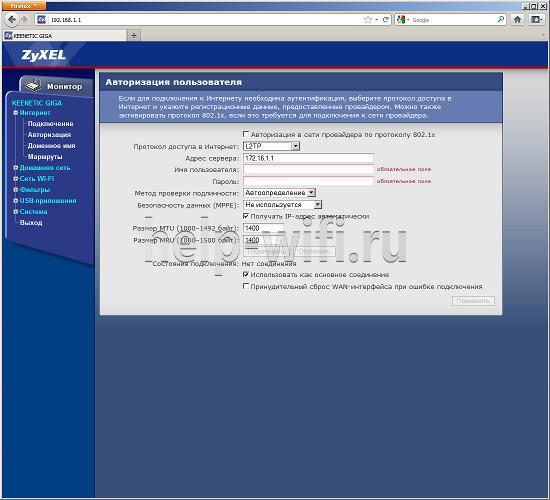Click the browser back arrow button
The width and height of the screenshot is (550, 500).
pos(12,19)
